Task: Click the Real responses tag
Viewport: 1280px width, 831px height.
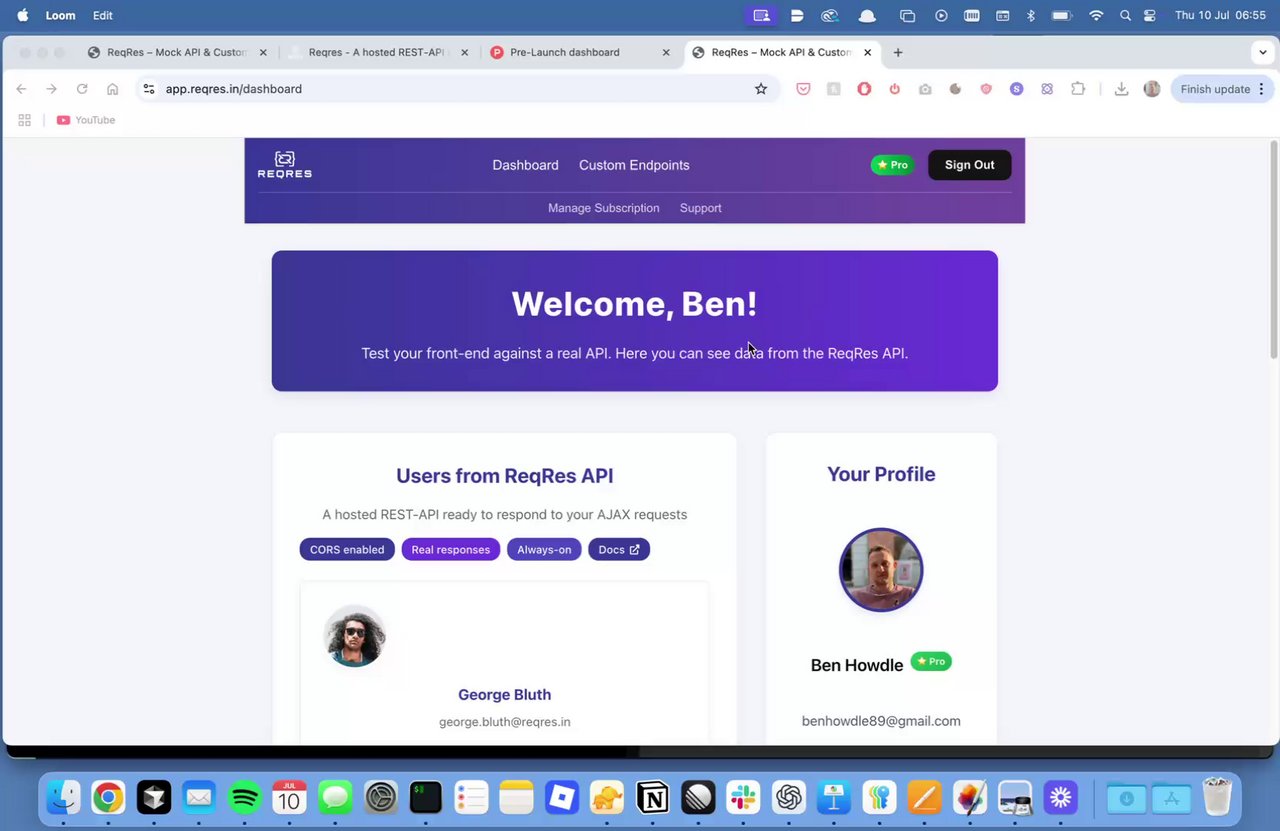Action: pos(450,549)
